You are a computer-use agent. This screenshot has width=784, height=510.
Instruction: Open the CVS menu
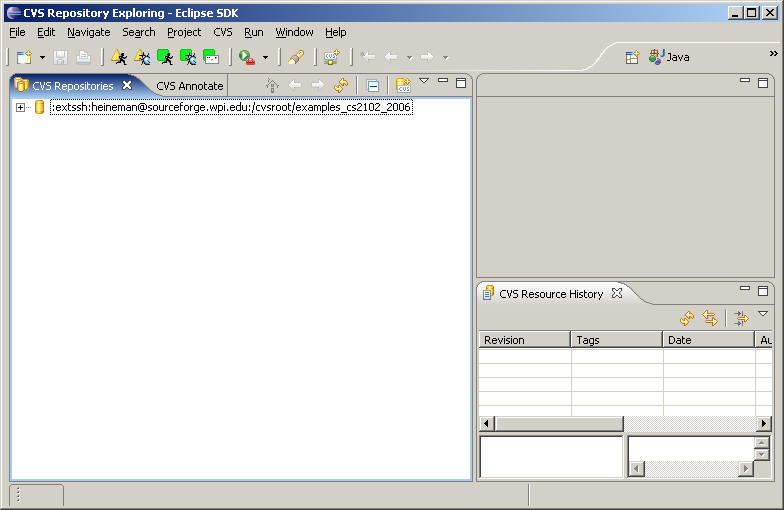tap(223, 32)
